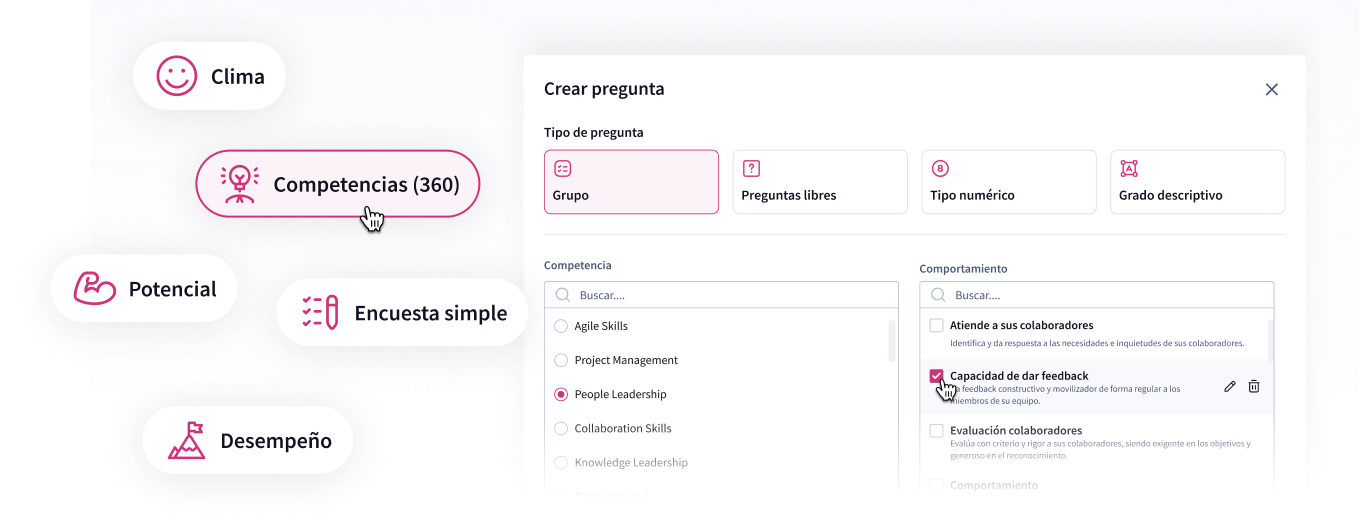Choose the Tipo numérico question type
The width and height of the screenshot is (1360, 524).
pos(1008,182)
